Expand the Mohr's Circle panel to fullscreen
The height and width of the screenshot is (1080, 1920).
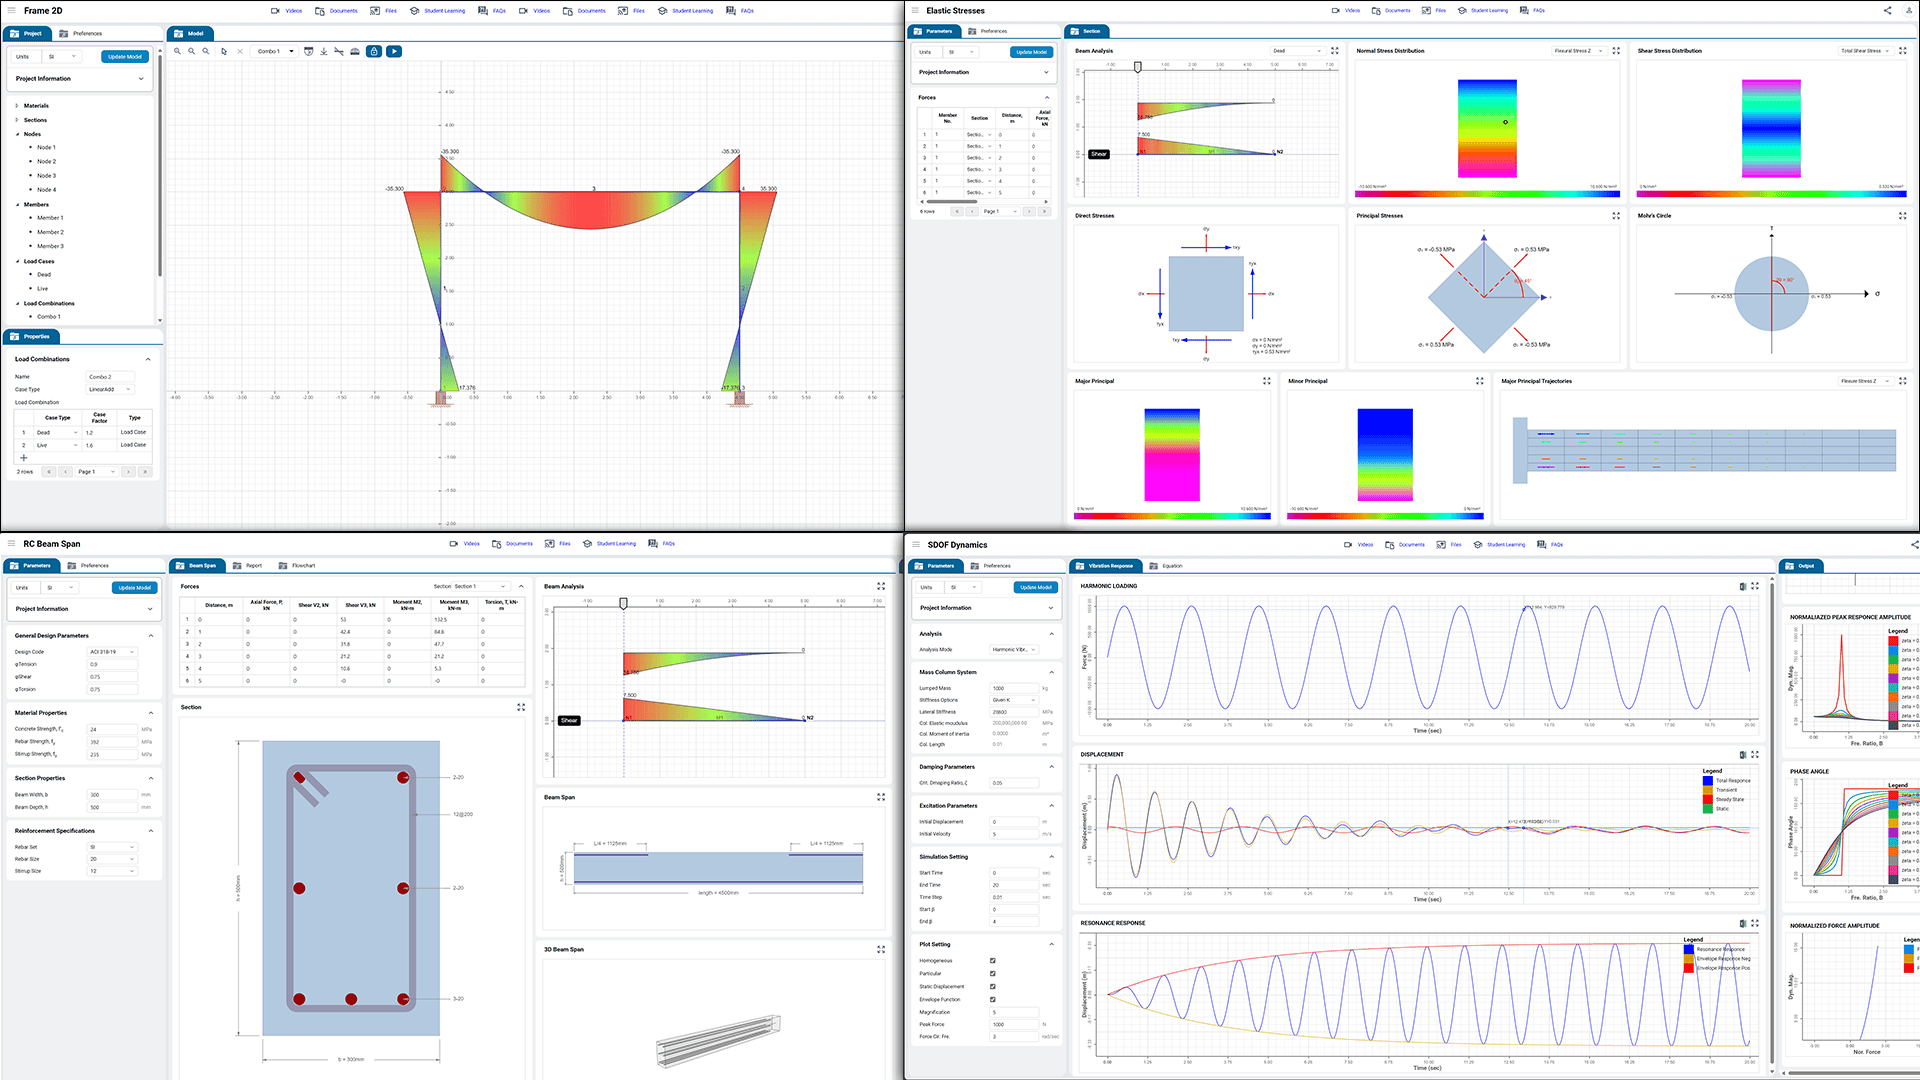point(1902,216)
